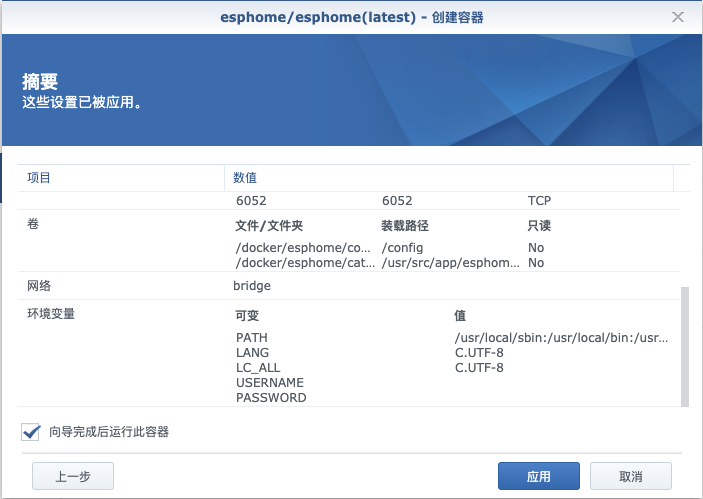The width and height of the screenshot is (703, 499).
Task: Click the 网络 row label
Action: tap(39, 286)
